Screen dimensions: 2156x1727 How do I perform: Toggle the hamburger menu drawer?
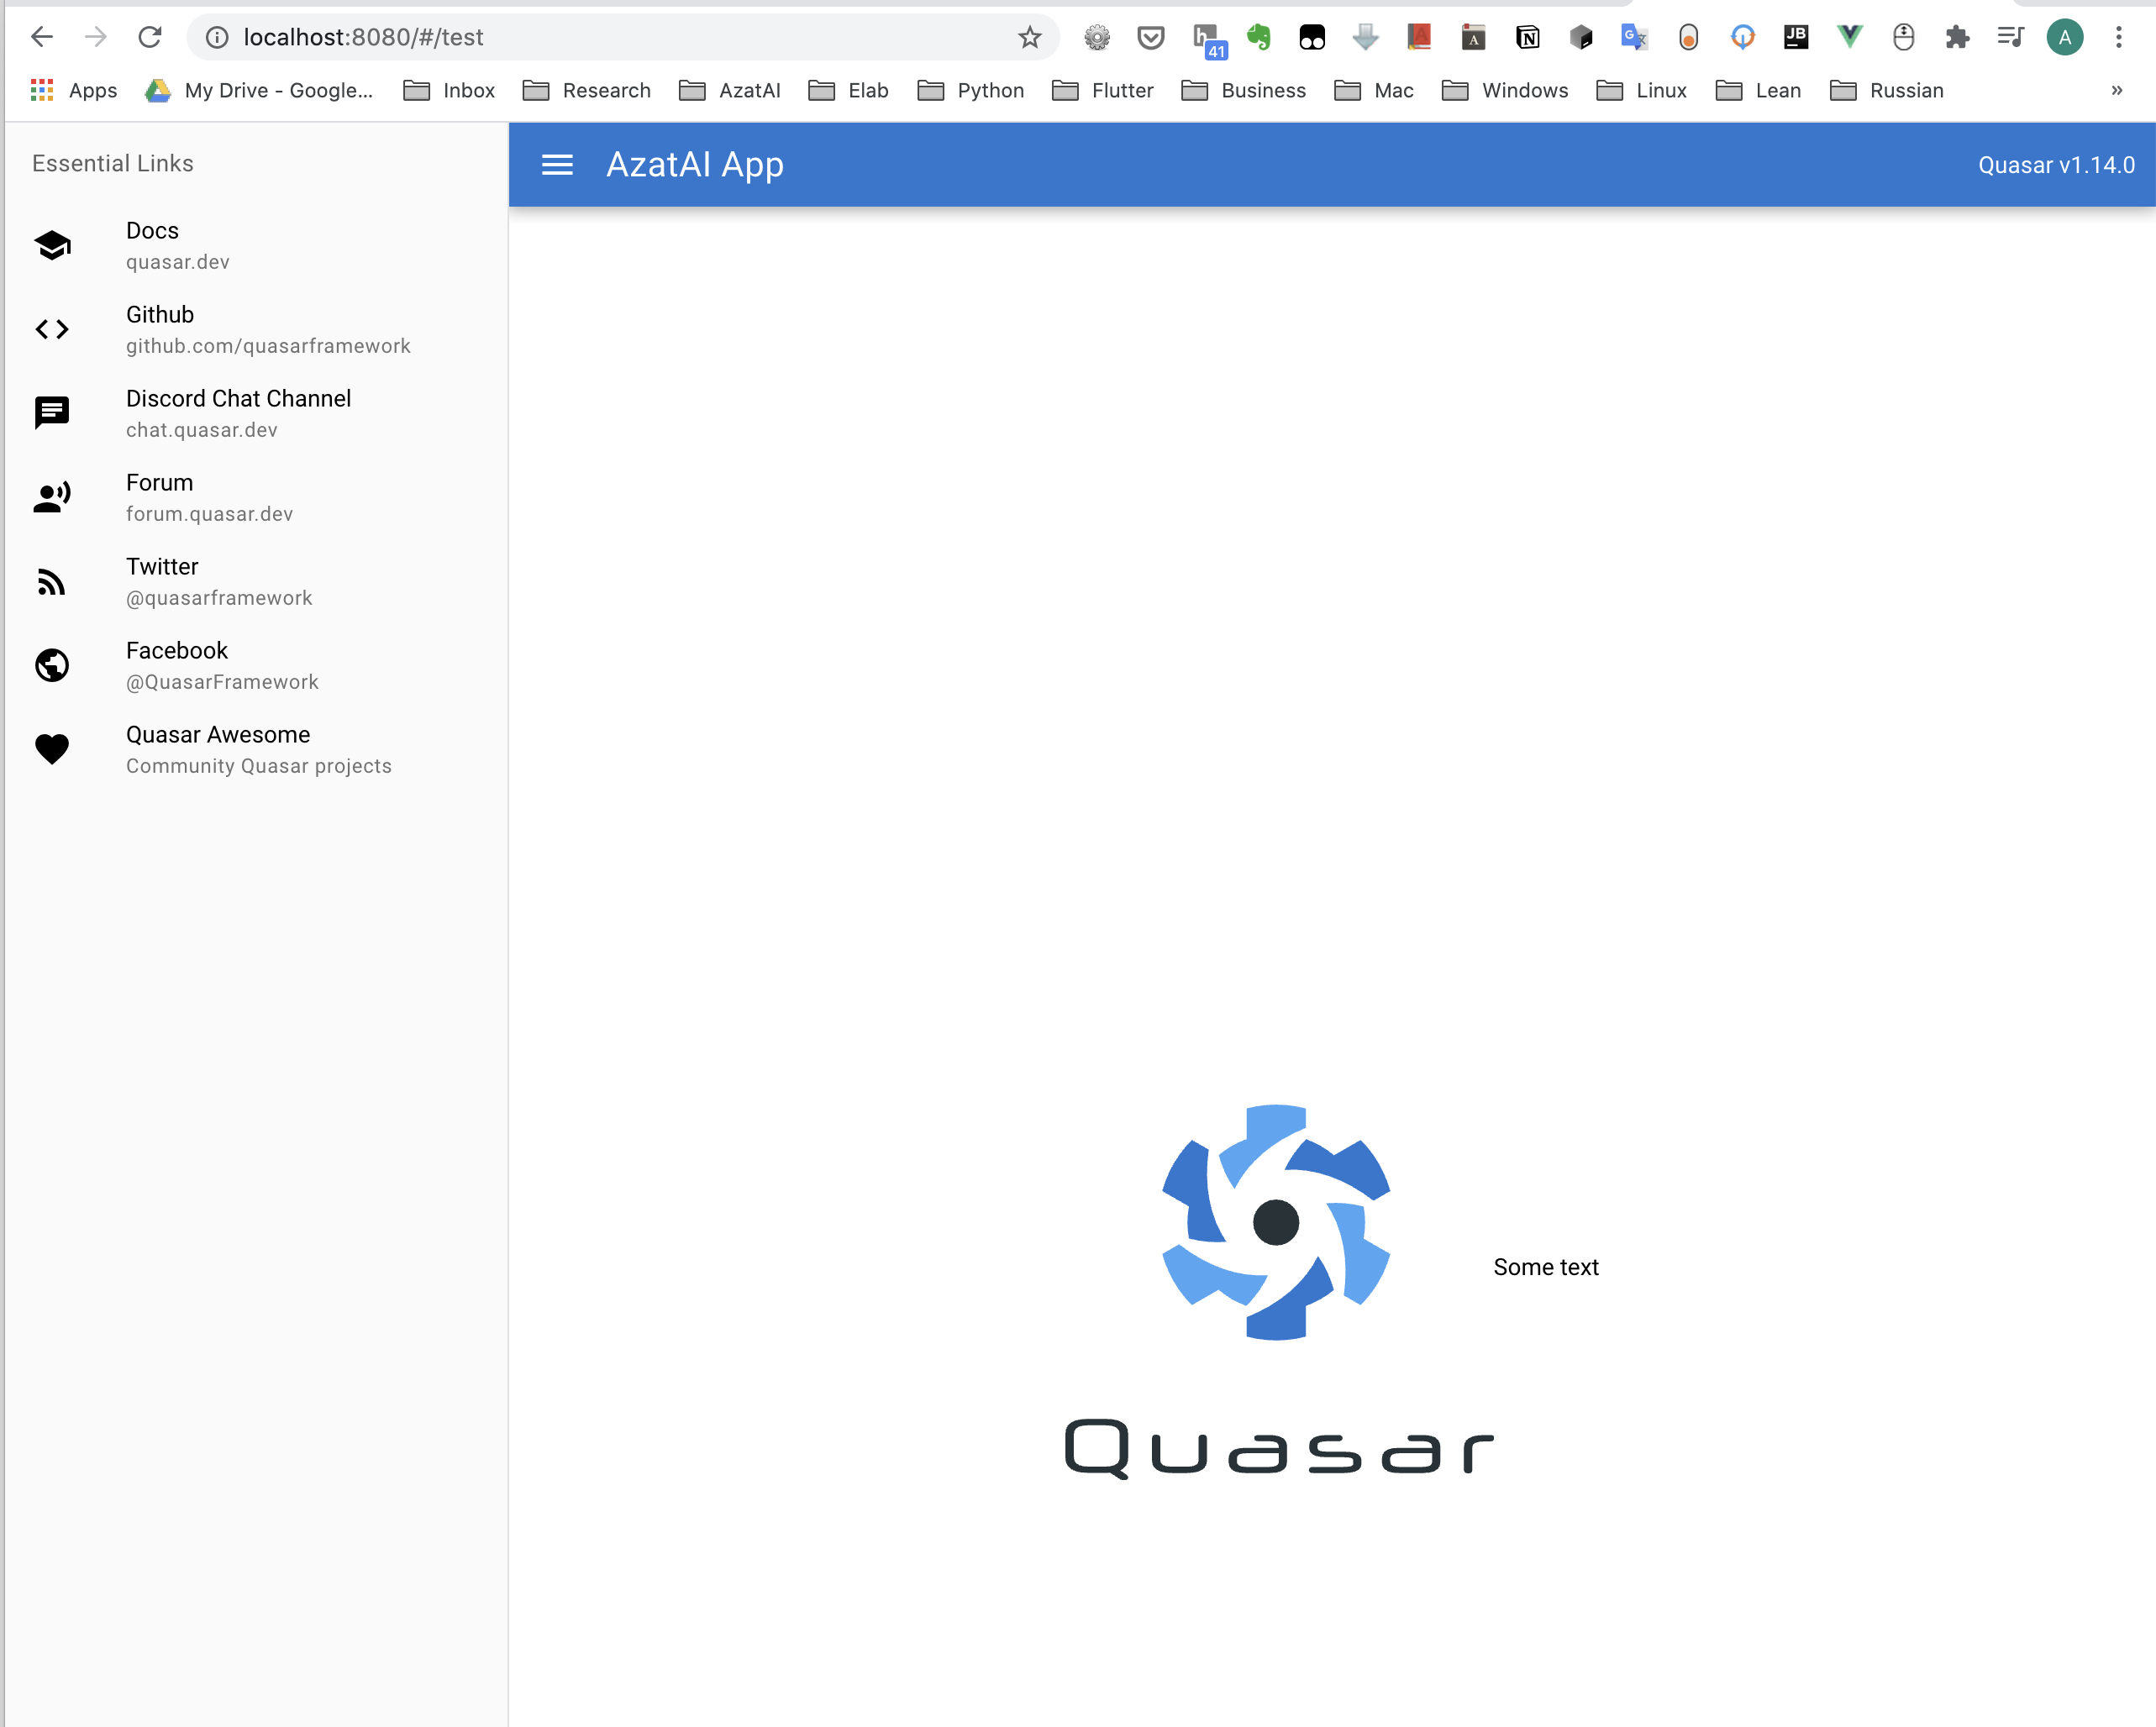coord(557,165)
